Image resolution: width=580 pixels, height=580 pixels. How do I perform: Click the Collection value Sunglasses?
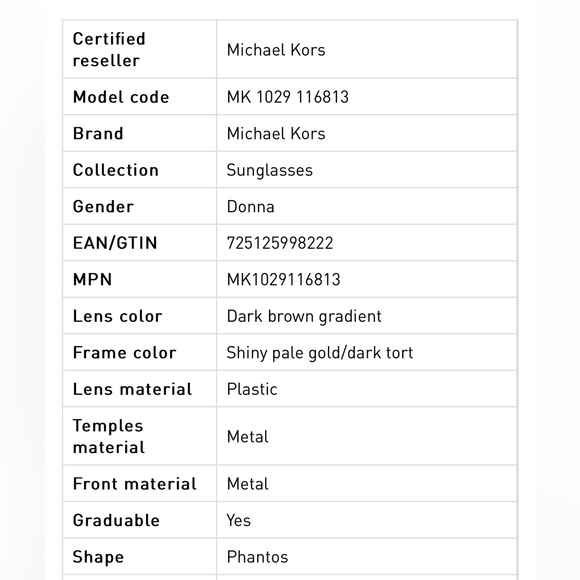coord(270,170)
